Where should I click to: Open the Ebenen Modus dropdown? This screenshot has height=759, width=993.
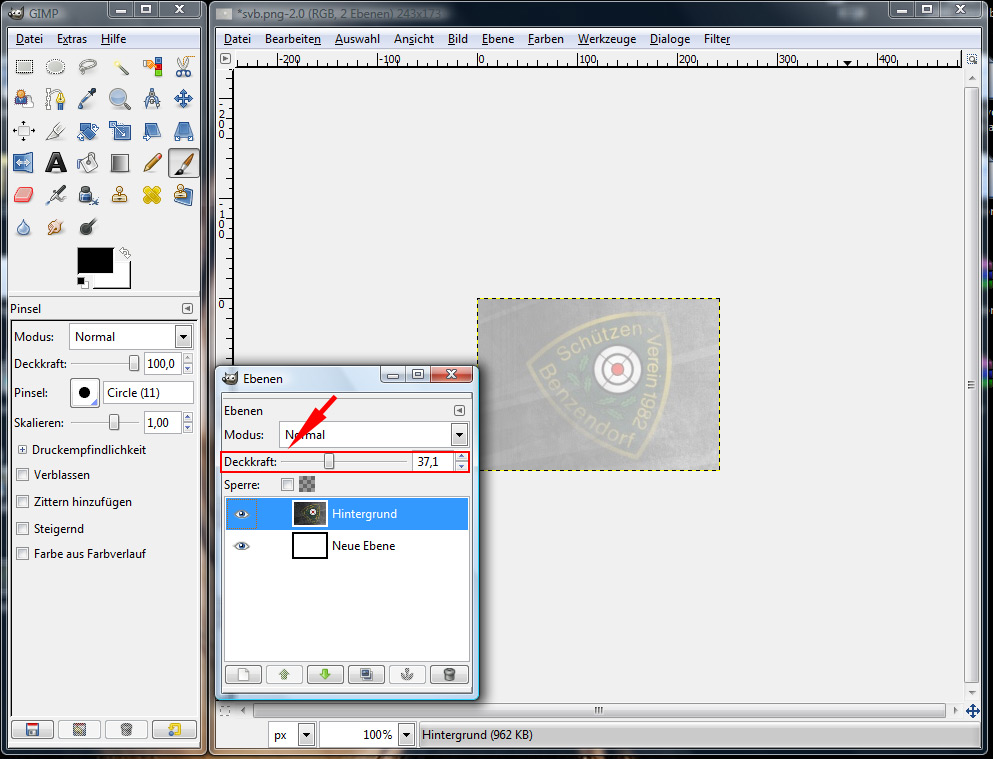click(459, 435)
